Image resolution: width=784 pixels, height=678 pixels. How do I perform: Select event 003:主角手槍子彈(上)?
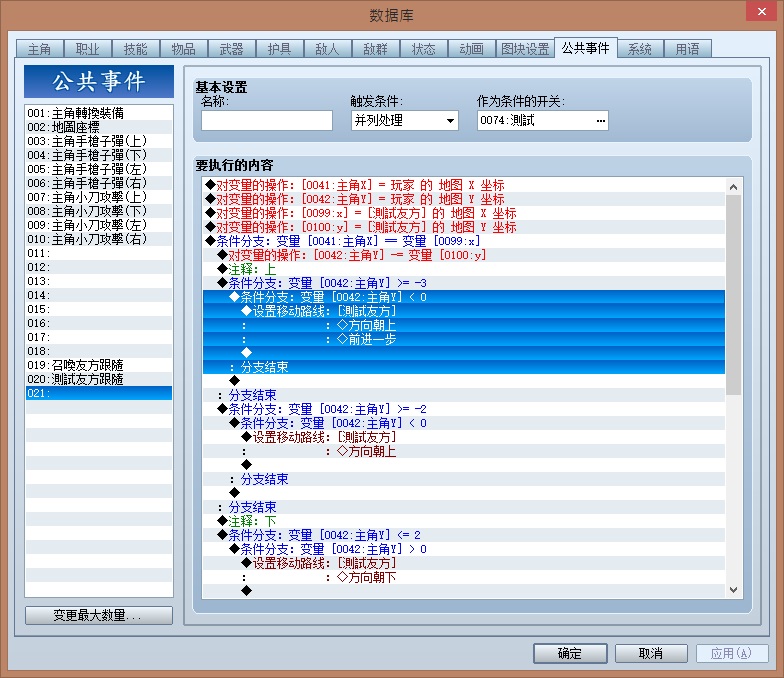click(x=98, y=141)
